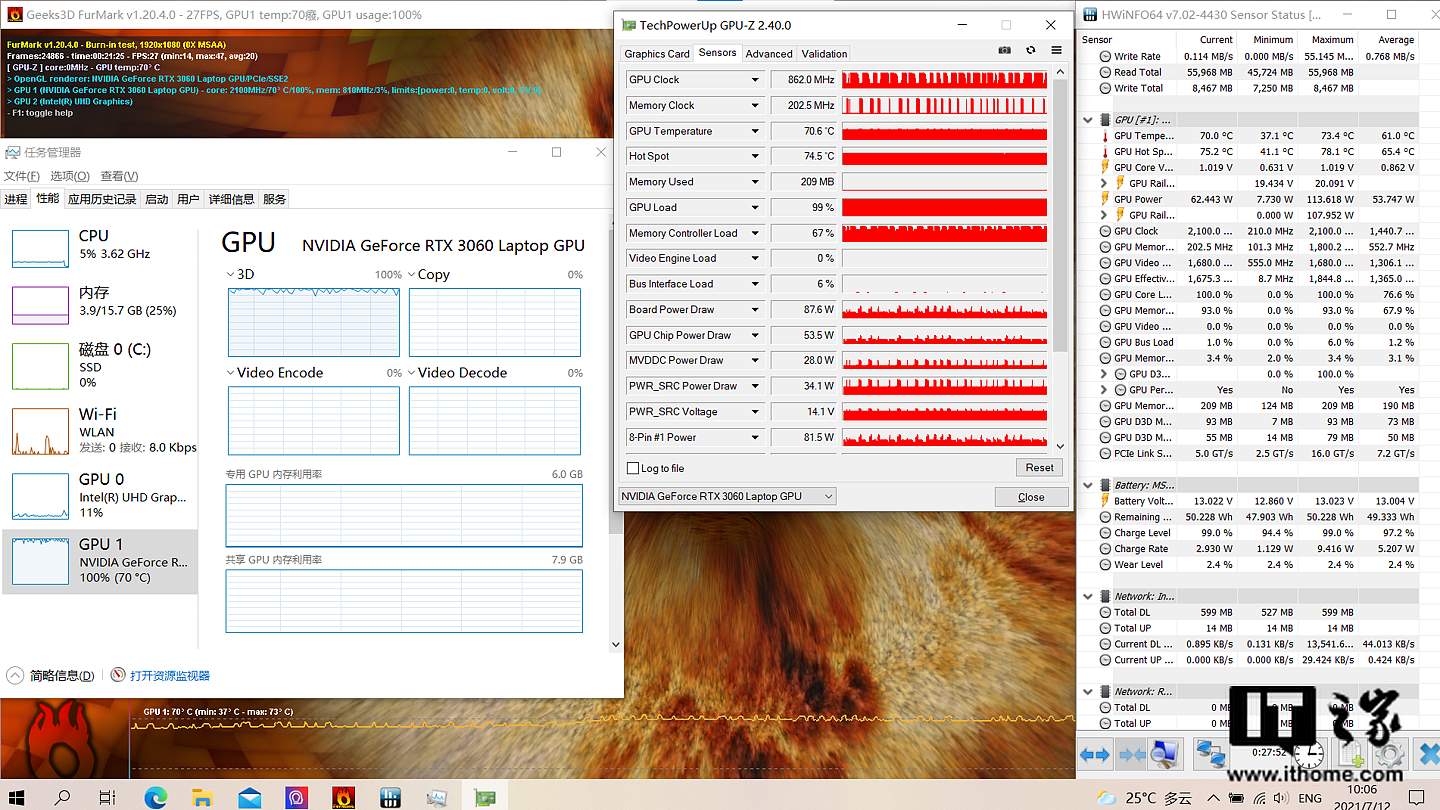1440x810 pixels.
Task: Open the 文件(F) menu in Task Manager
Action: pos(21,176)
